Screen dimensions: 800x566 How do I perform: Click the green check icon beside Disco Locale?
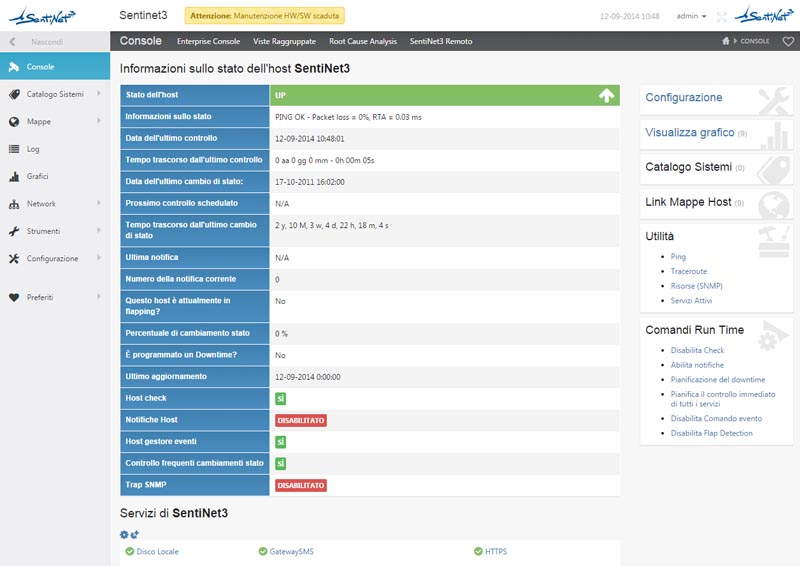click(x=130, y=551)
